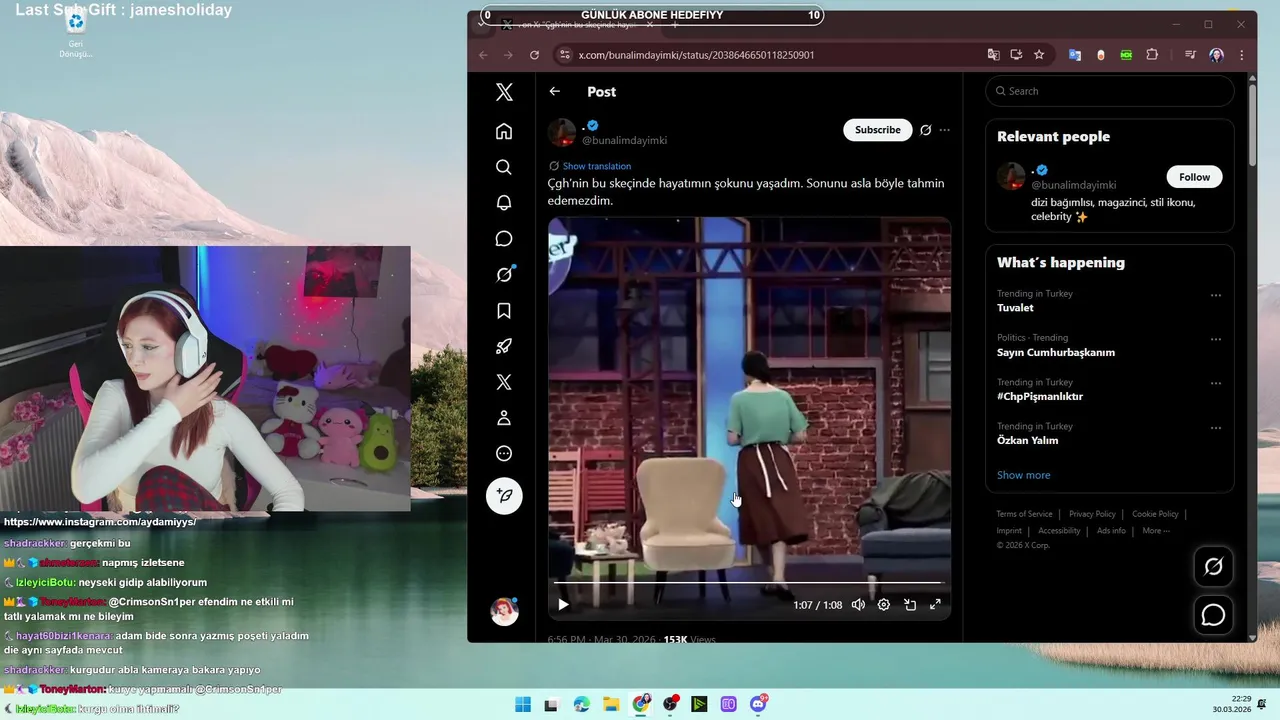
Task: Toggle video fullscreen
Action: (x=935, y=604)
